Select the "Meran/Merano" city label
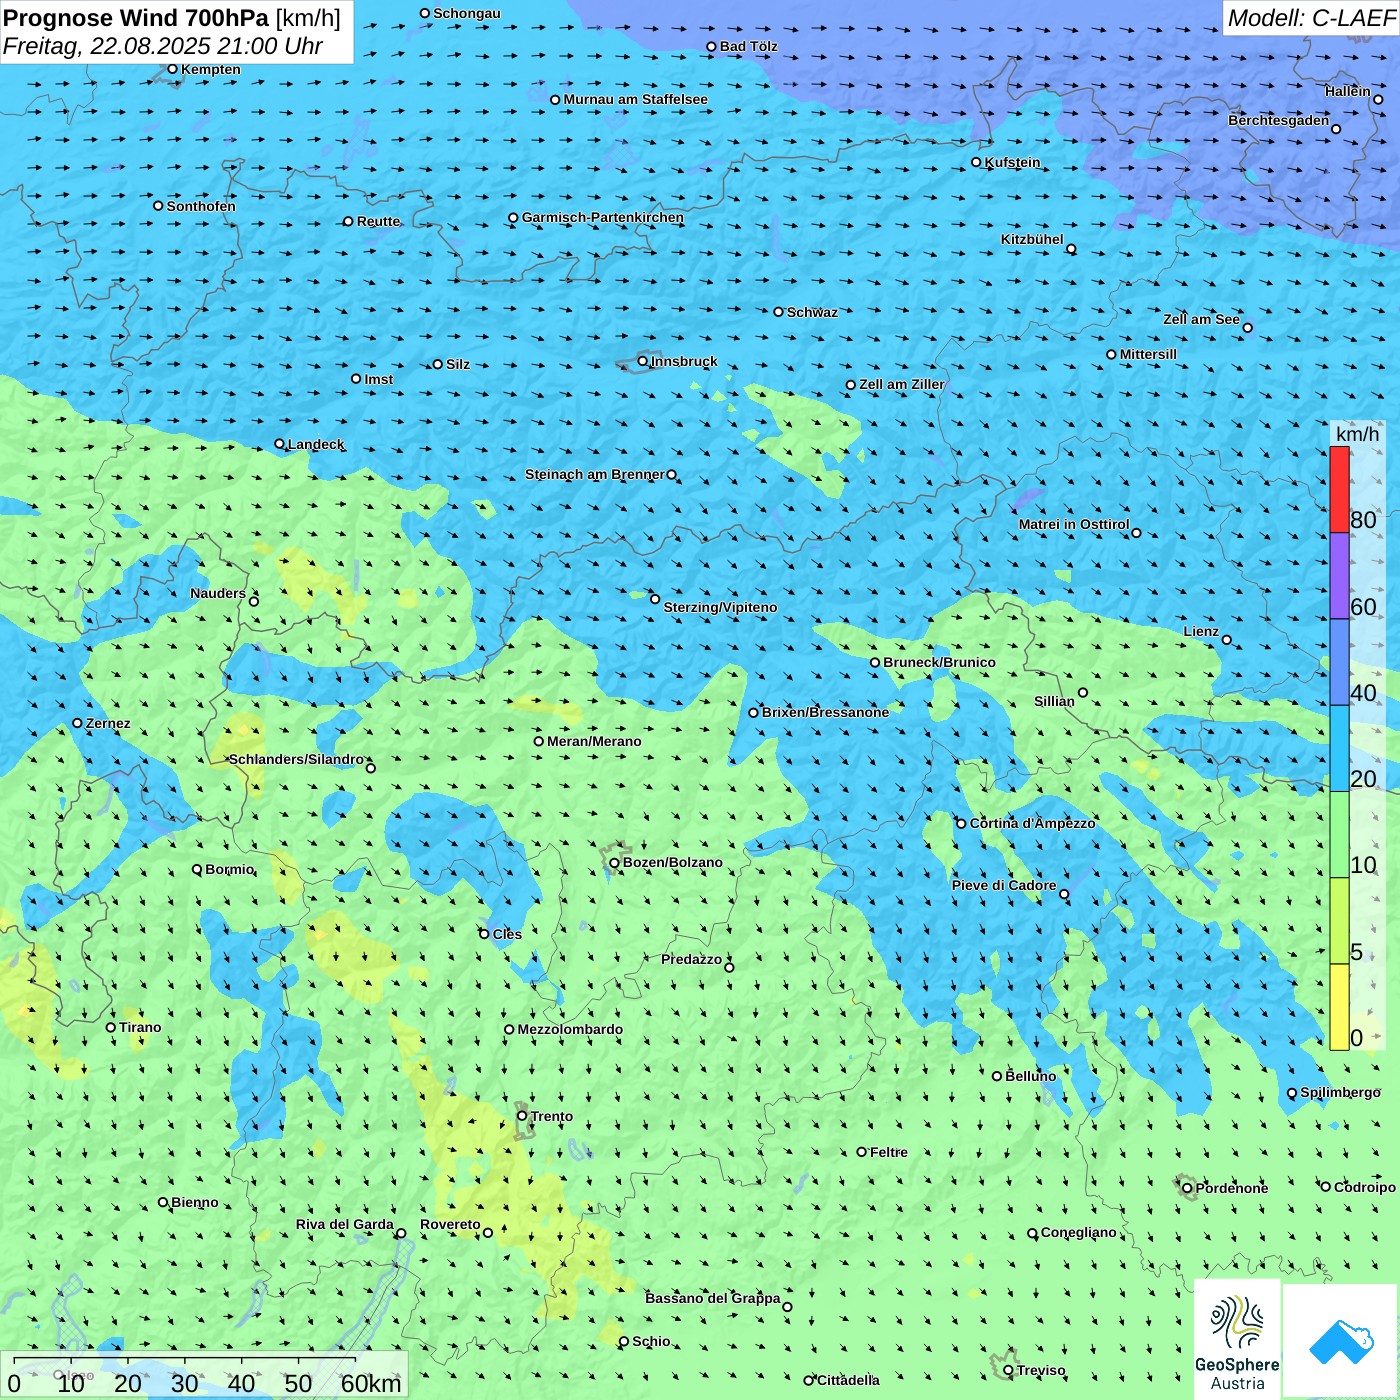This screenshot has width=1400, height=1400. (x=594, y=741)
